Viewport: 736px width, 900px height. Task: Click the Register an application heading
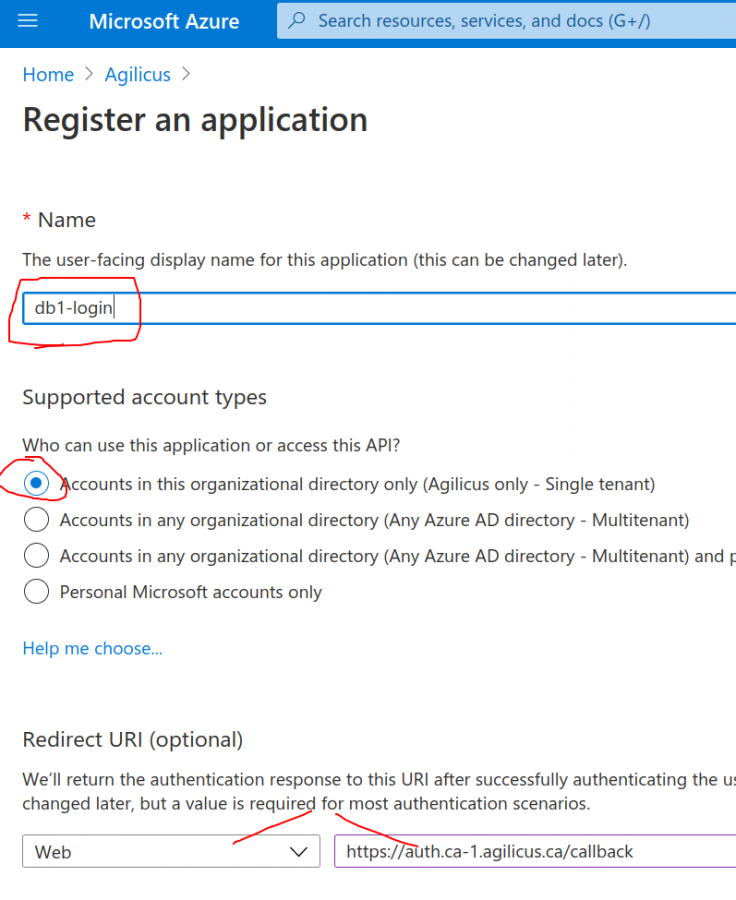(x=195, y=120)
